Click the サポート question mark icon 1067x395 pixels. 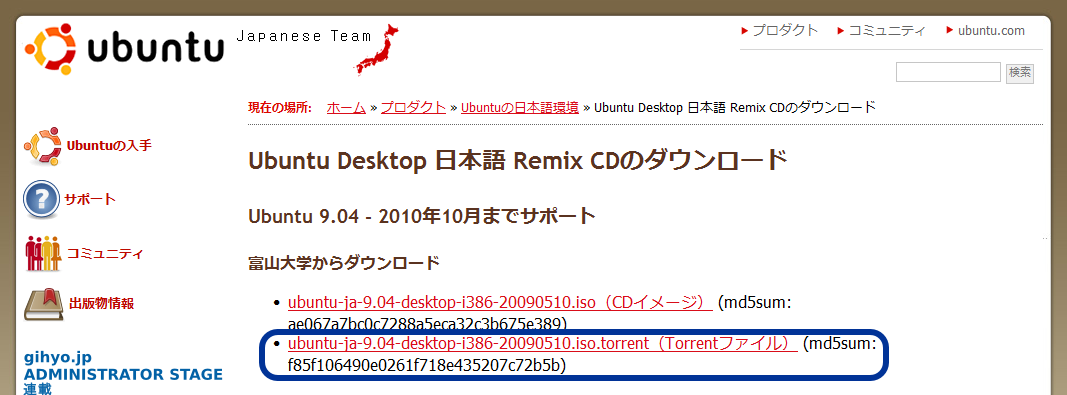coord(41,199)
